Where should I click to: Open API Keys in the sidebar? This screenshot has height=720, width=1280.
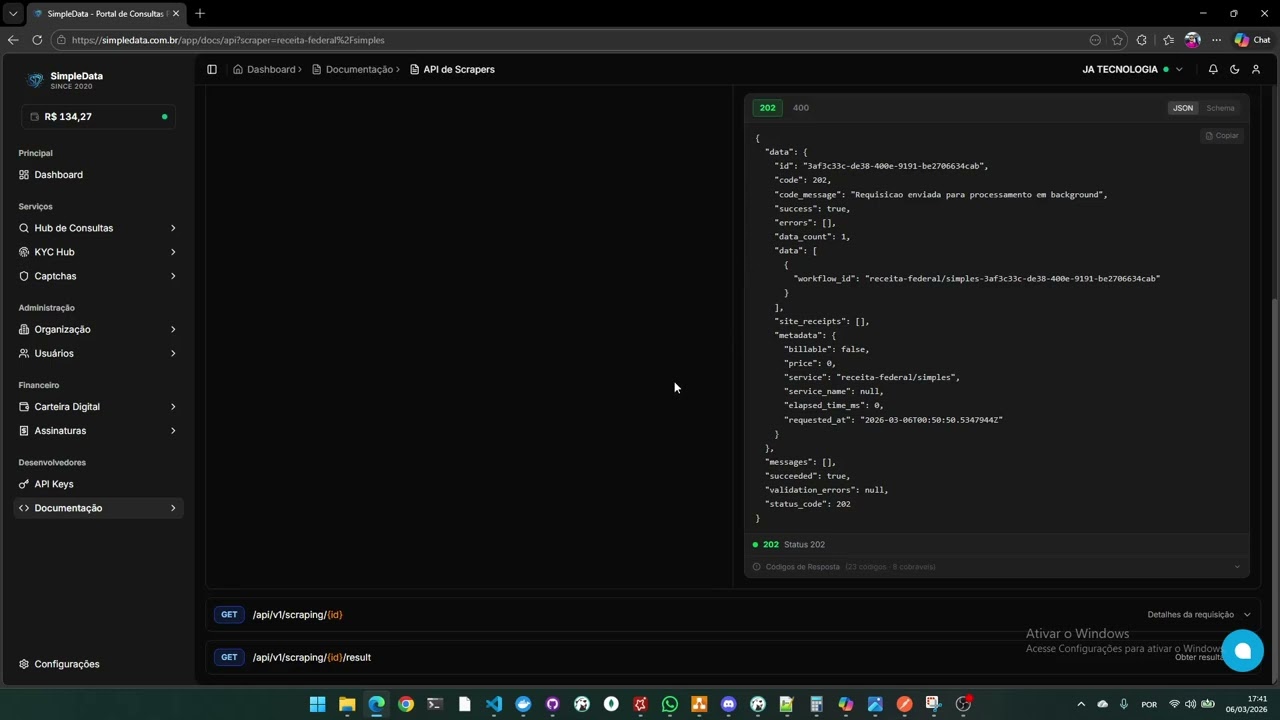(97, 484)
